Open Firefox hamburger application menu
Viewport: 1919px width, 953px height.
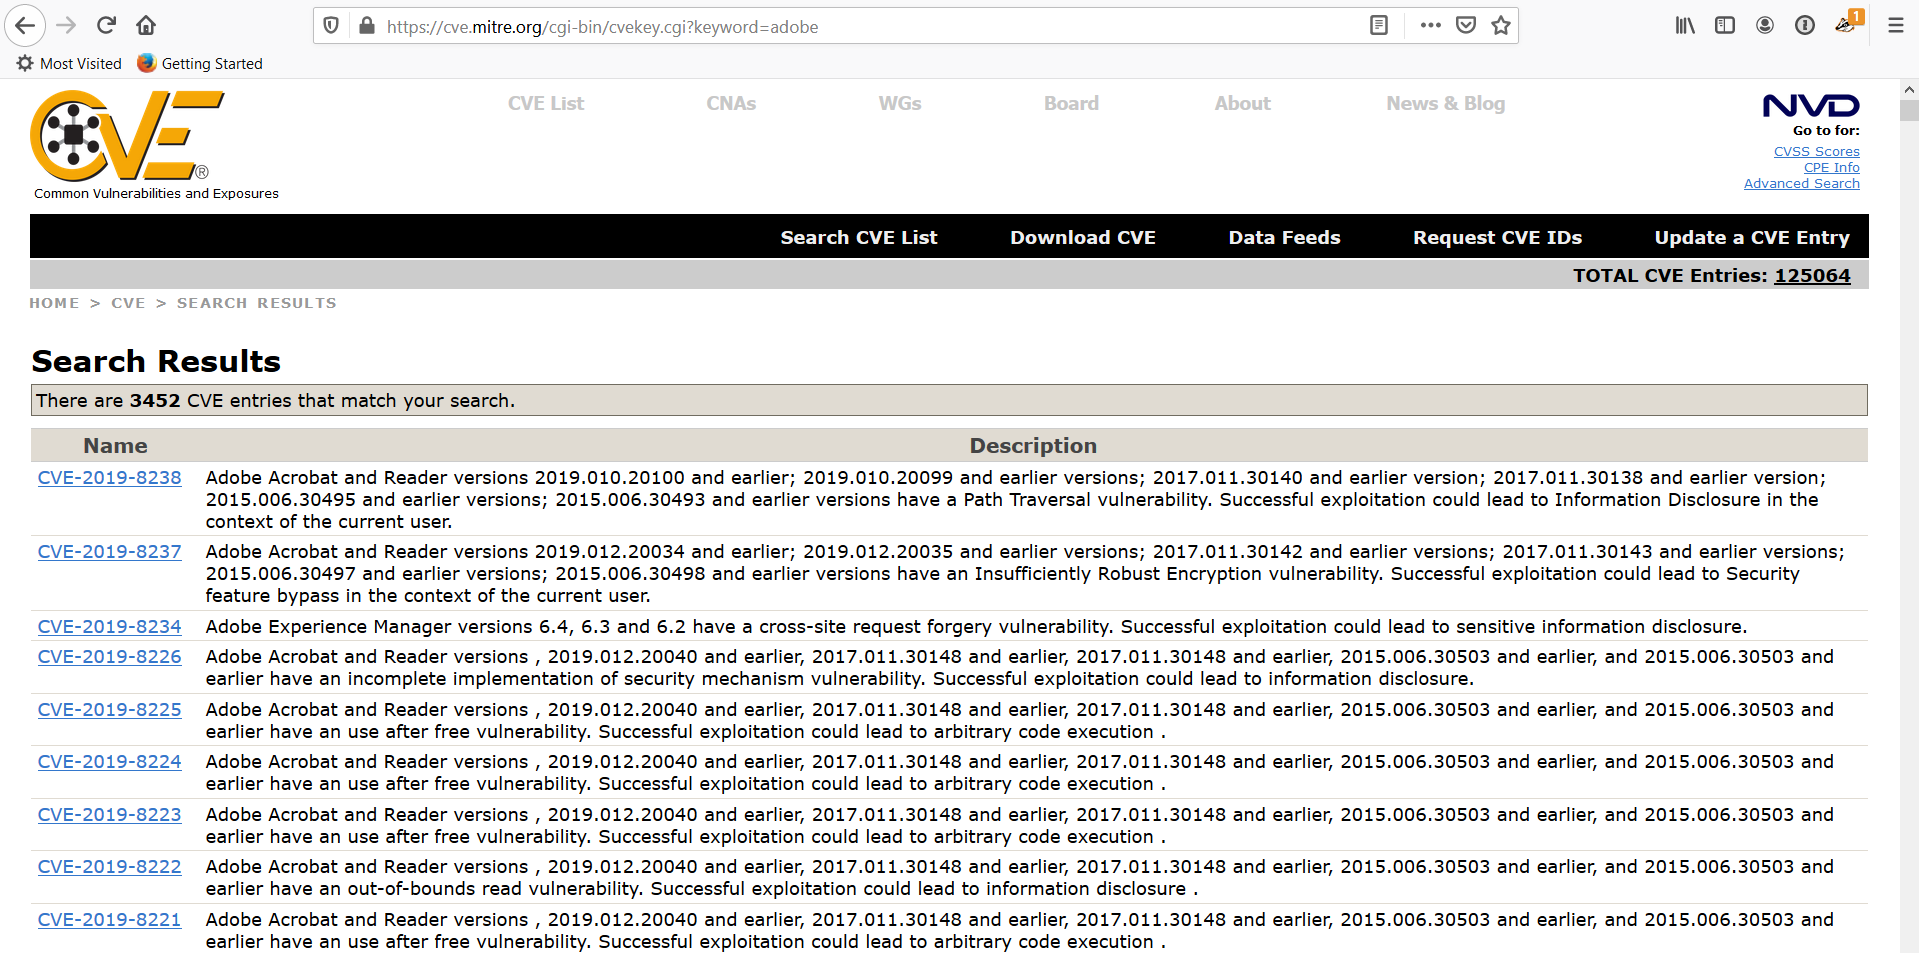pyautogui.click(x=1895, y=26)
